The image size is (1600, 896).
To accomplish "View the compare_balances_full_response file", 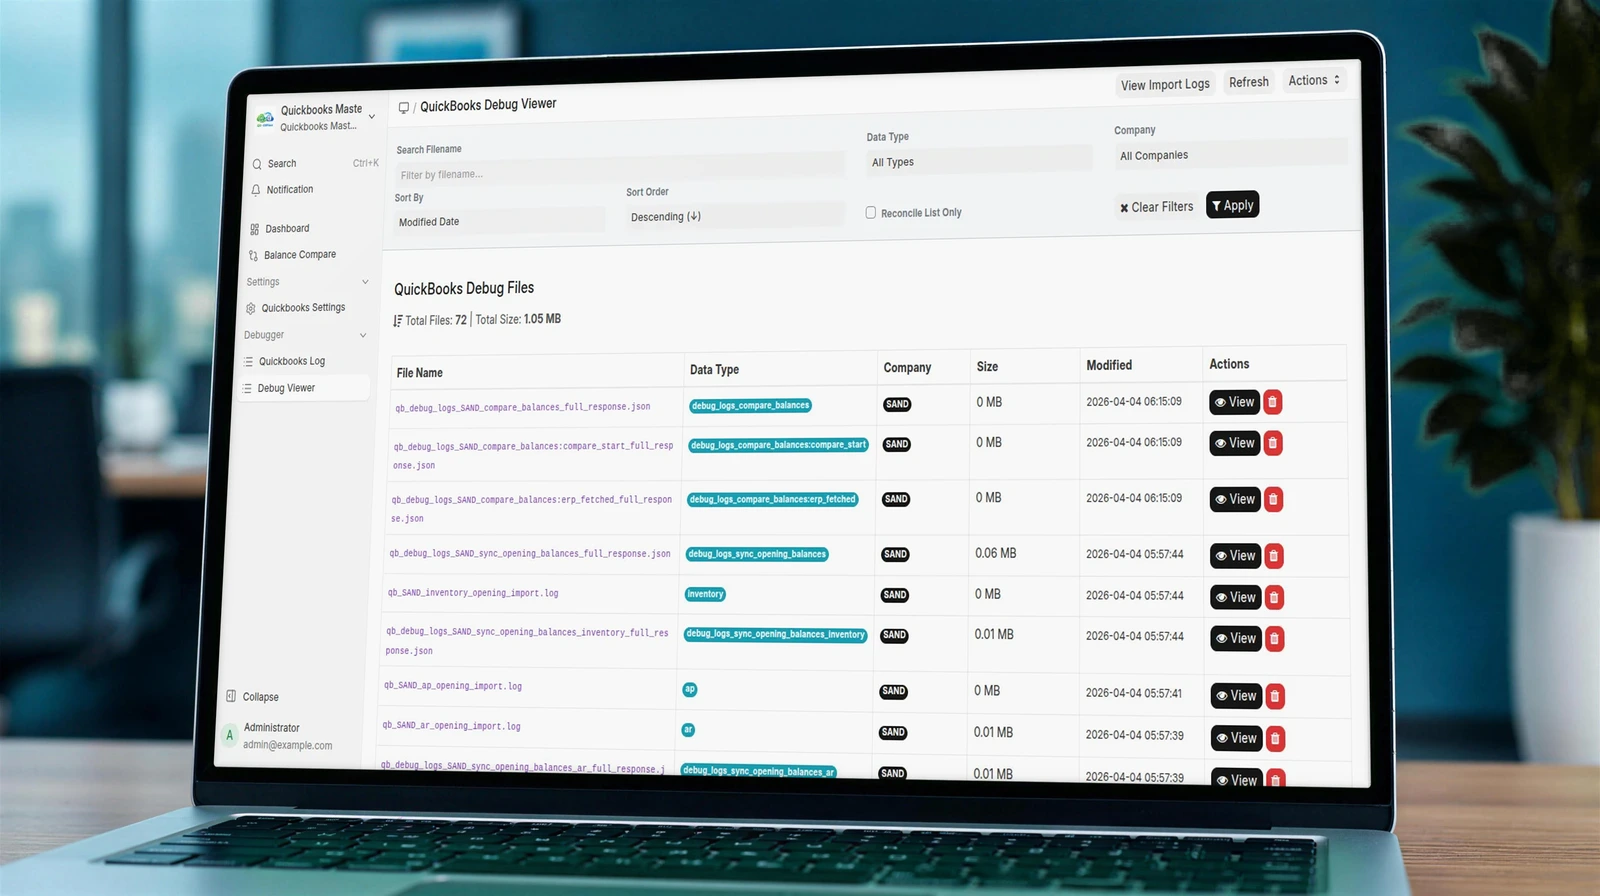I will coord(1235,402).
